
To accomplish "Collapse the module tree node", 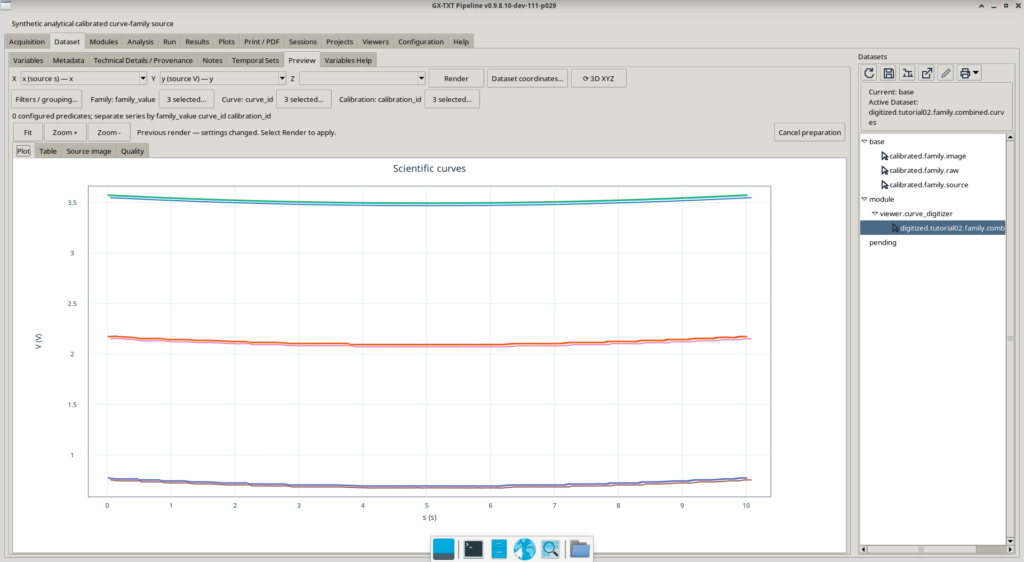I will tap(864, 199).
